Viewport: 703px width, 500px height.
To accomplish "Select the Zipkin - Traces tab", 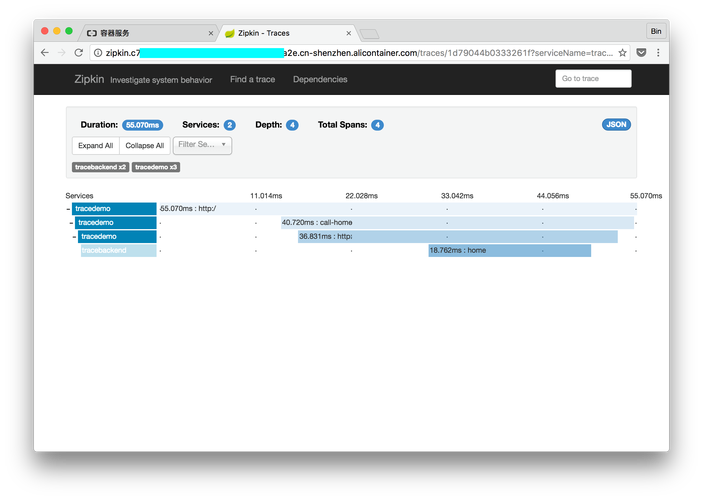I will (x=287, y=33).
